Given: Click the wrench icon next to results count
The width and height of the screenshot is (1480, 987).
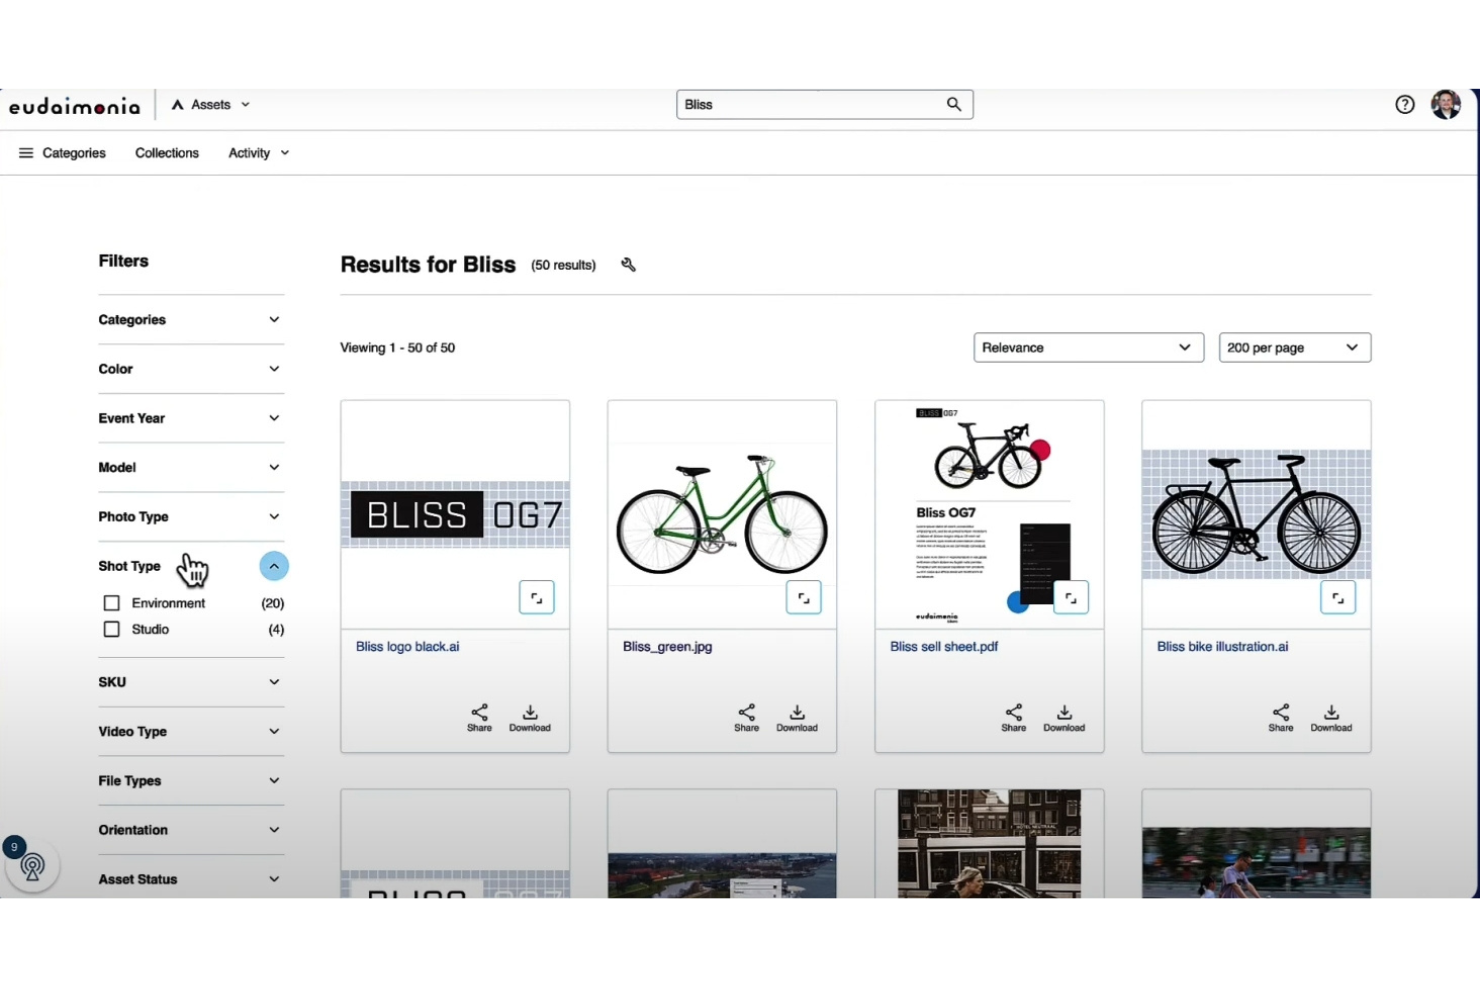Looking at the screenshot, I should pos(628,265).
